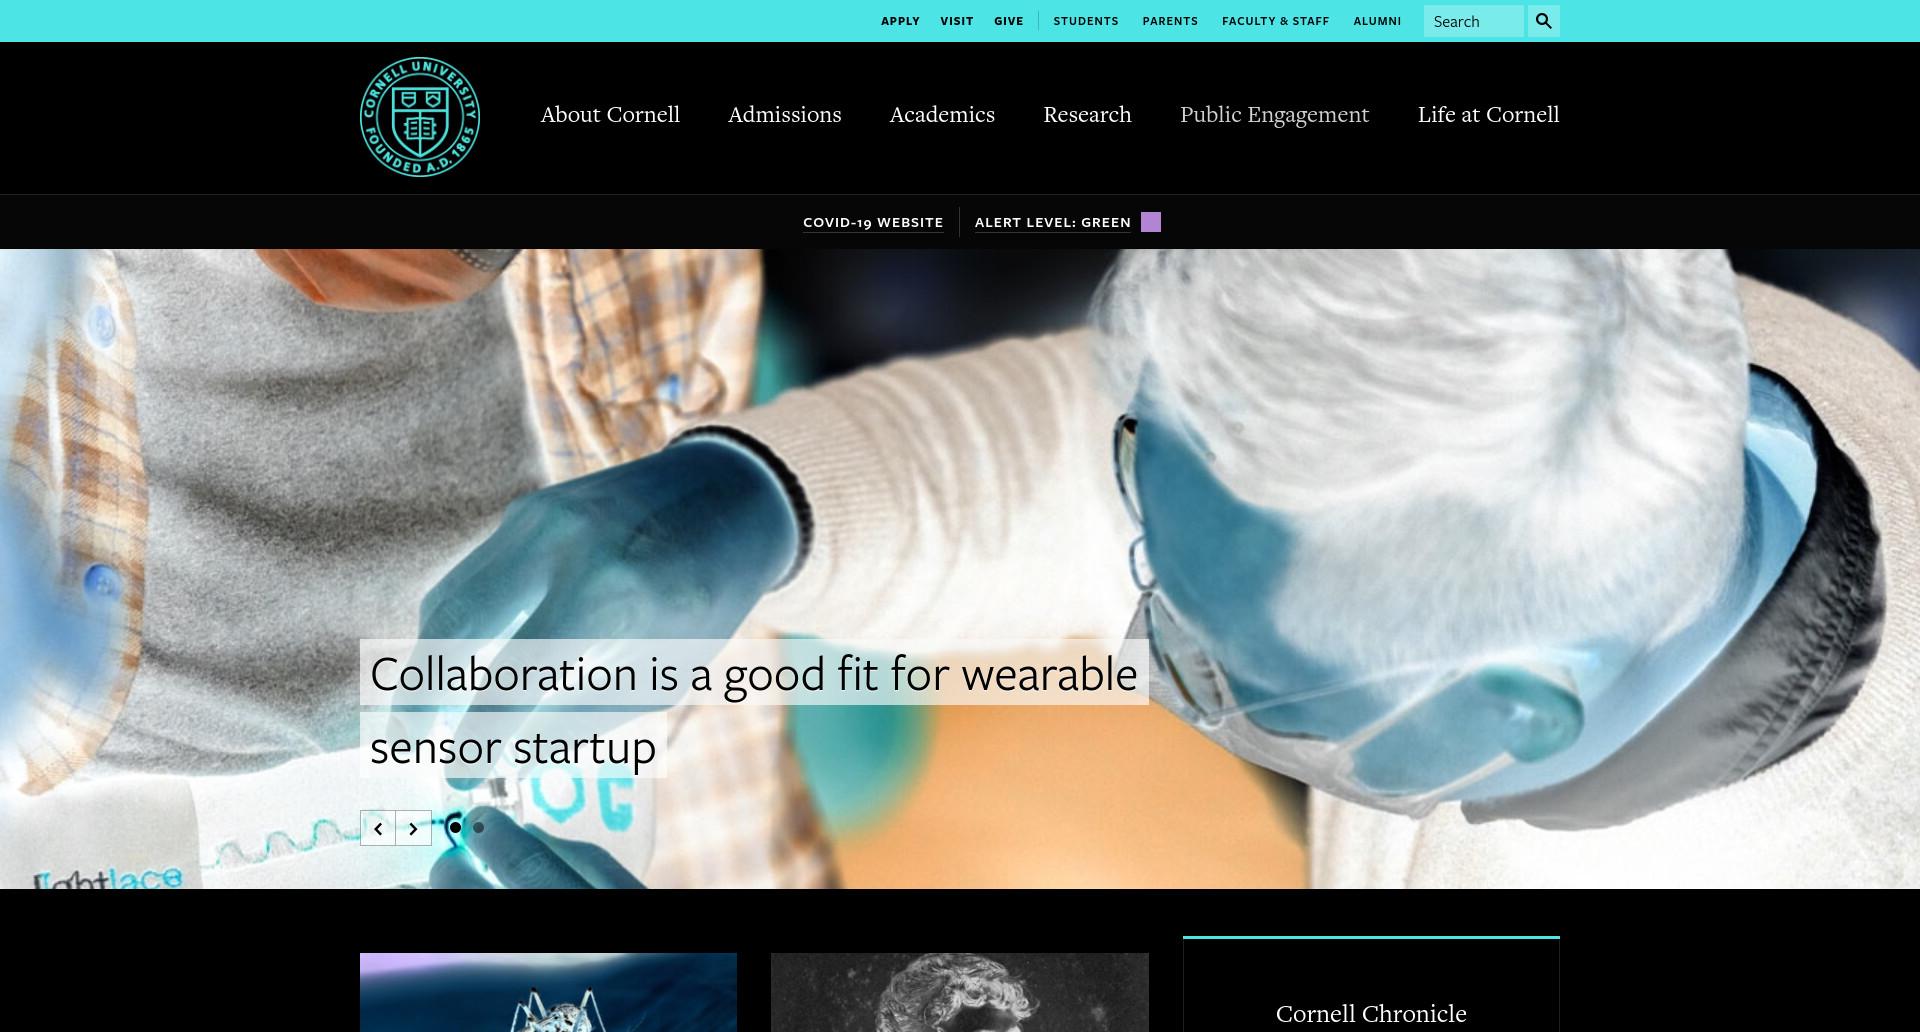Open the wearable sensor startup headline
This screenshot has width=1920, height=1032.
point(754,709)
